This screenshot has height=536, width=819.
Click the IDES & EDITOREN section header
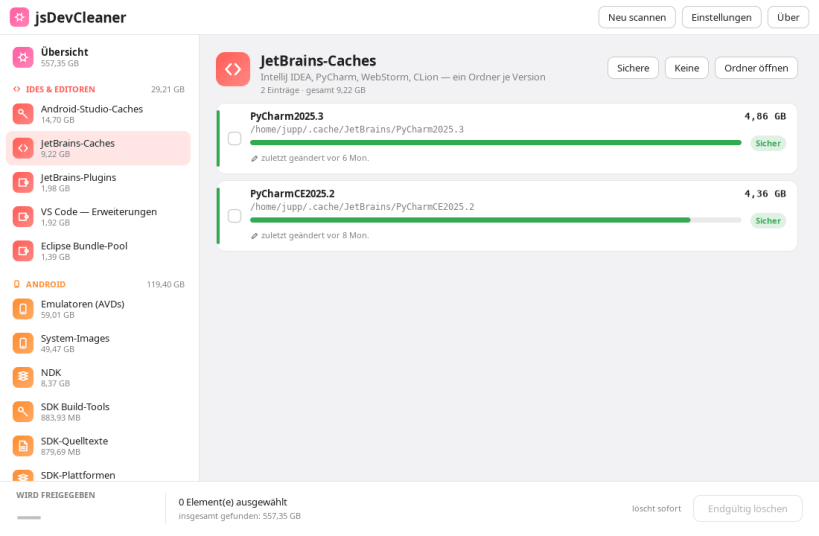[x=60, y=89]
